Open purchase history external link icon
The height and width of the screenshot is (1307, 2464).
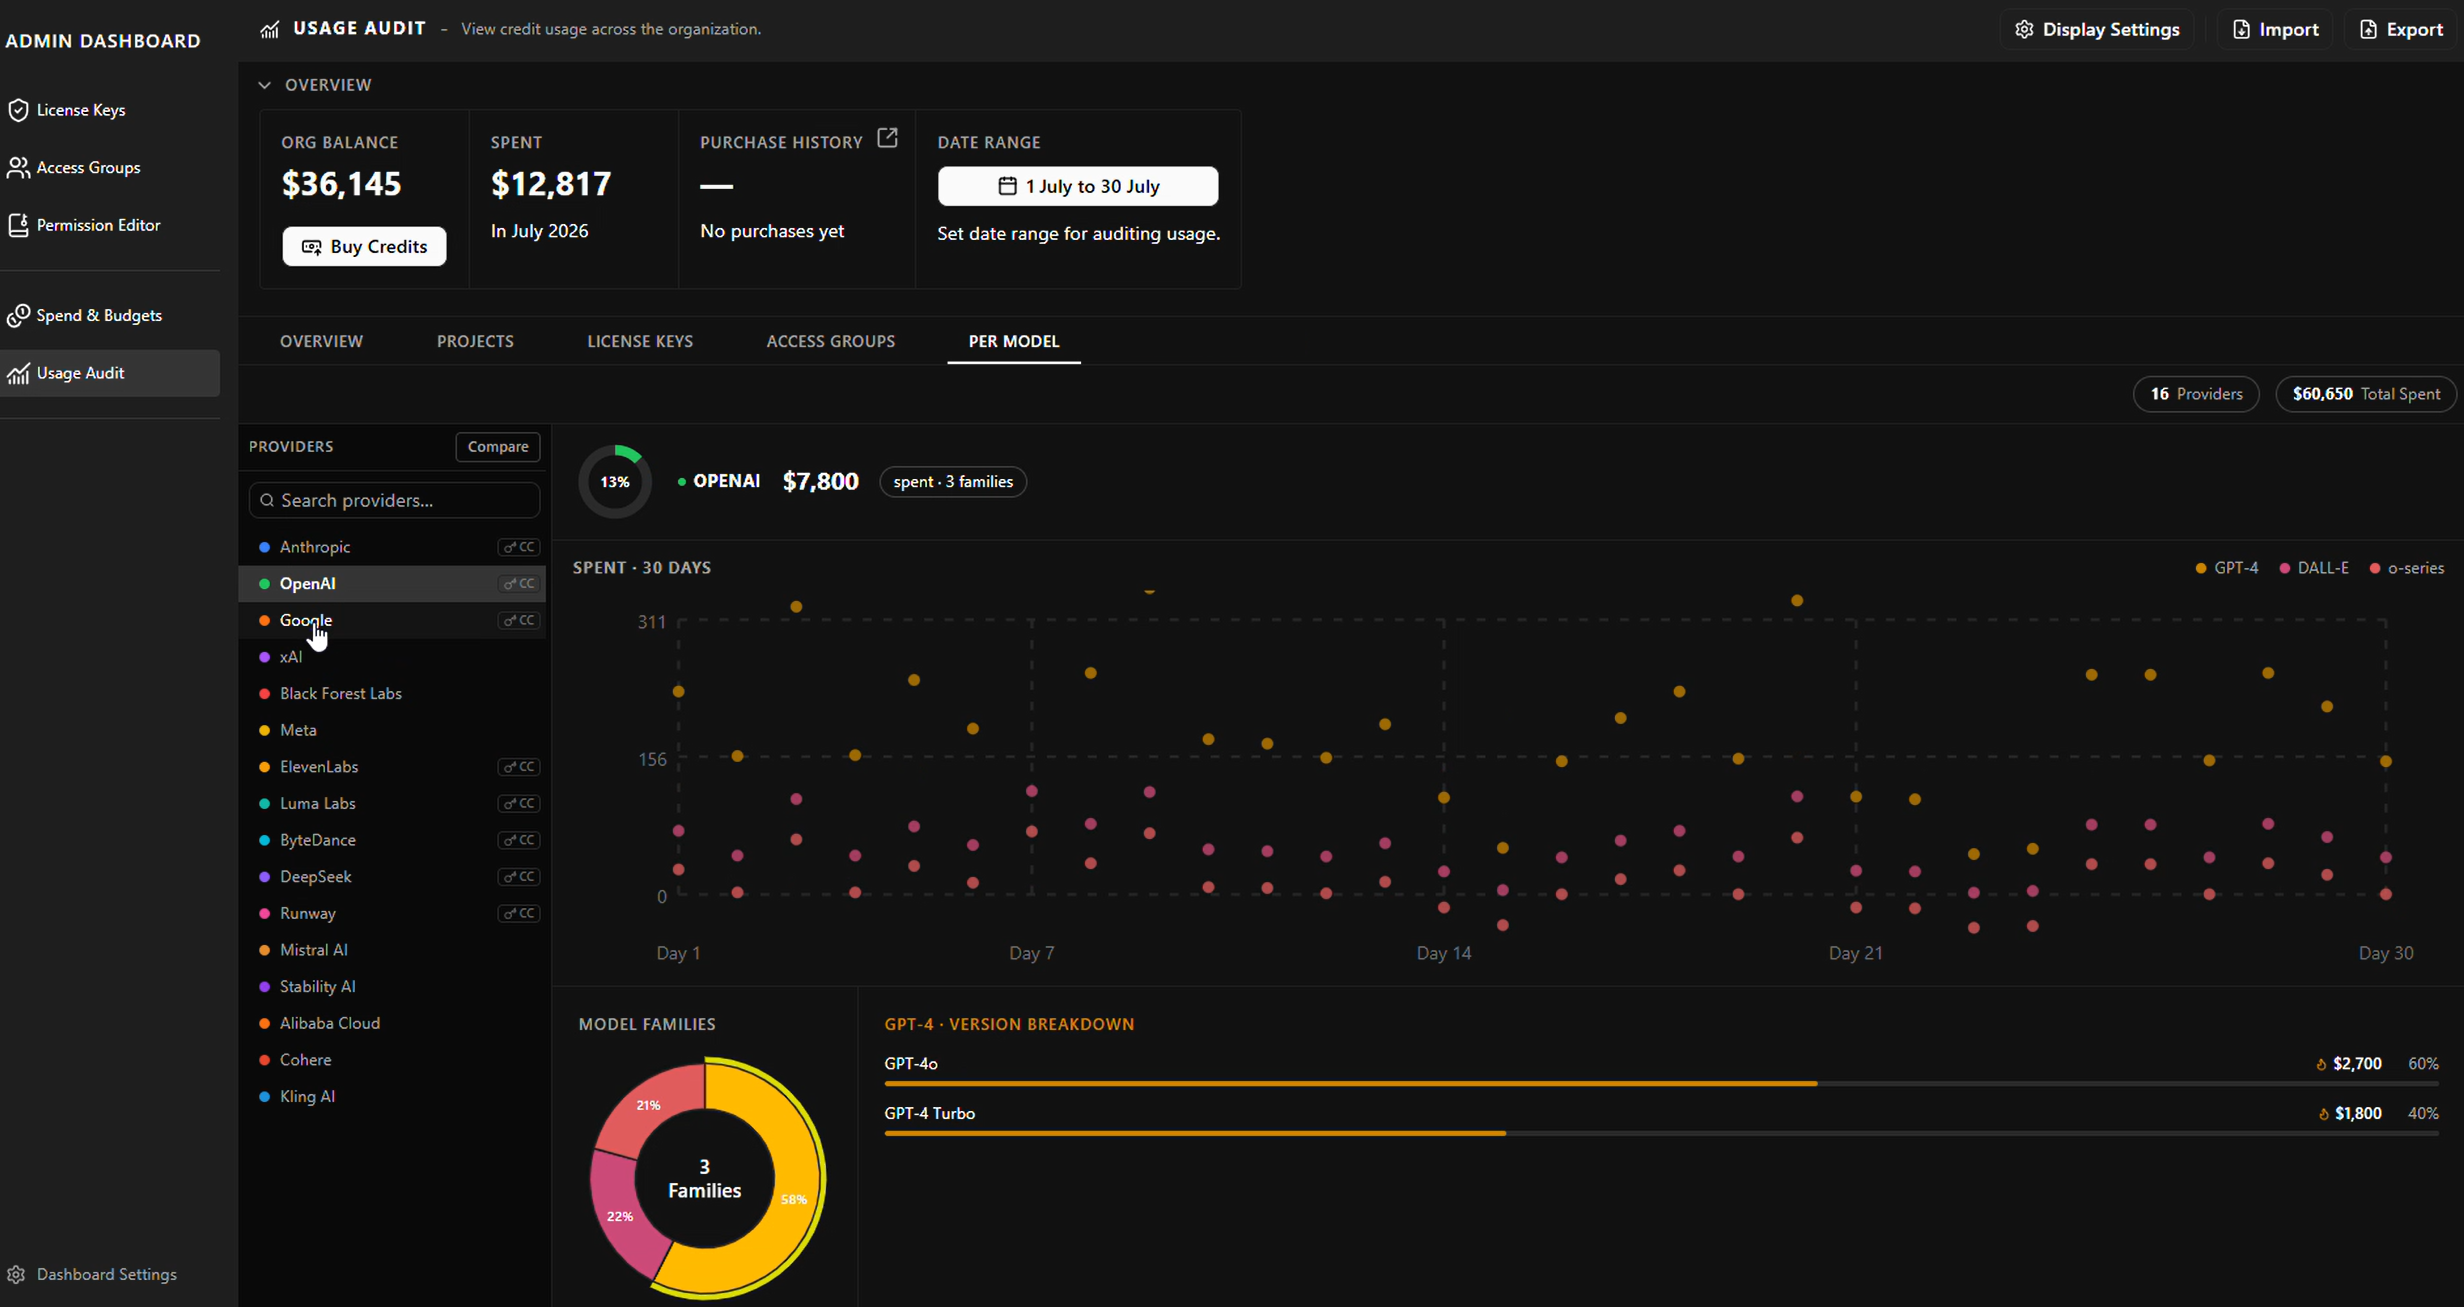(887, 138)
